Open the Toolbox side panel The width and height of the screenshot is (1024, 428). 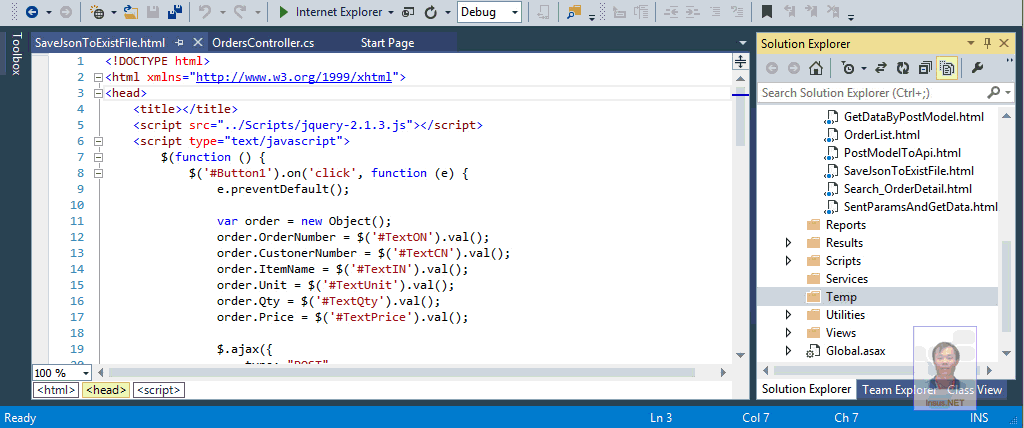[16, 54]
